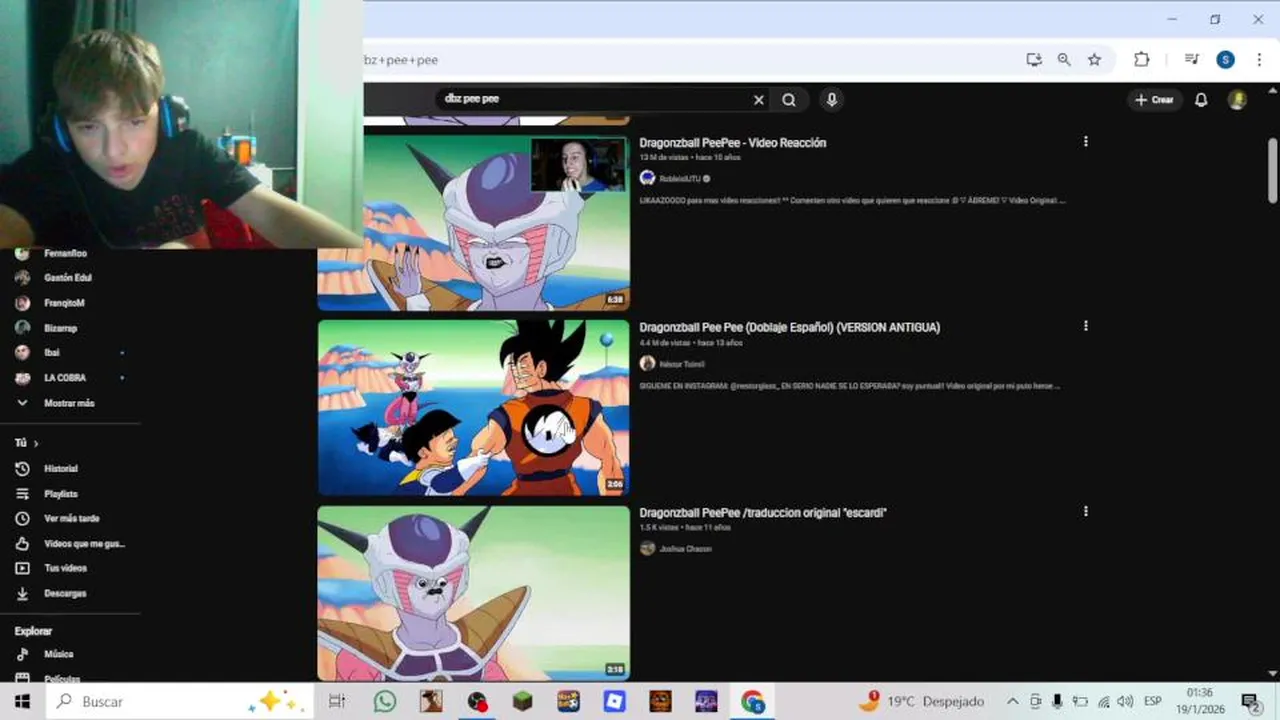The height and width of the screenshot is (720, 1280).
Task: Open the Fernanfloo subscription
Action: [x=65, y=254]
